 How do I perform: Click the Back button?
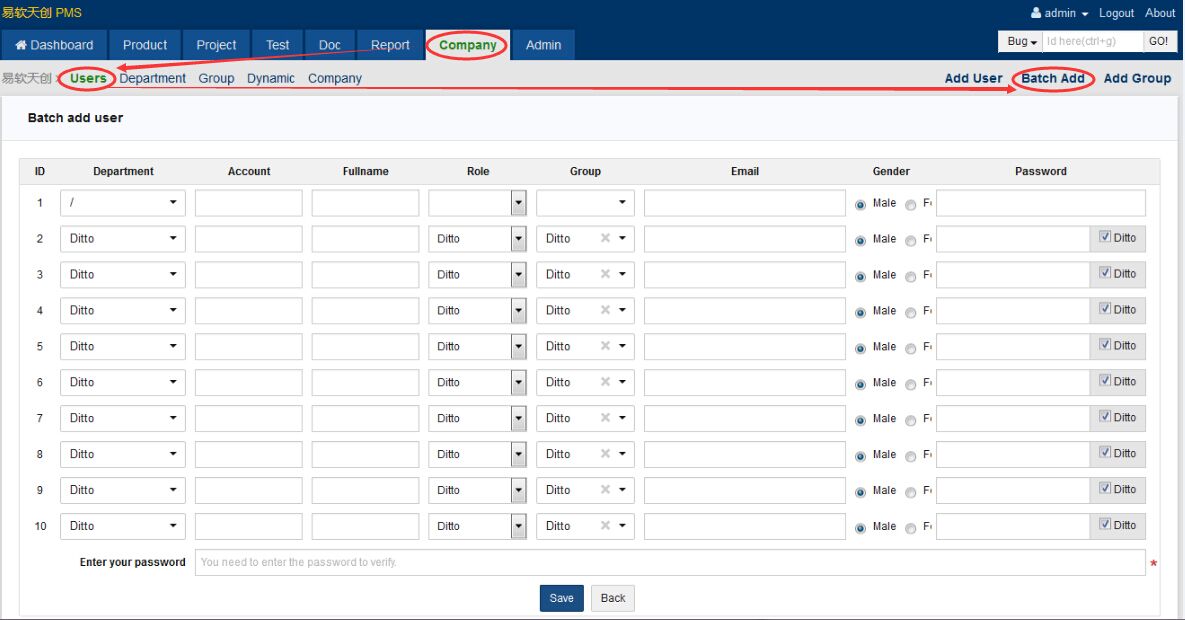[613, 598]
